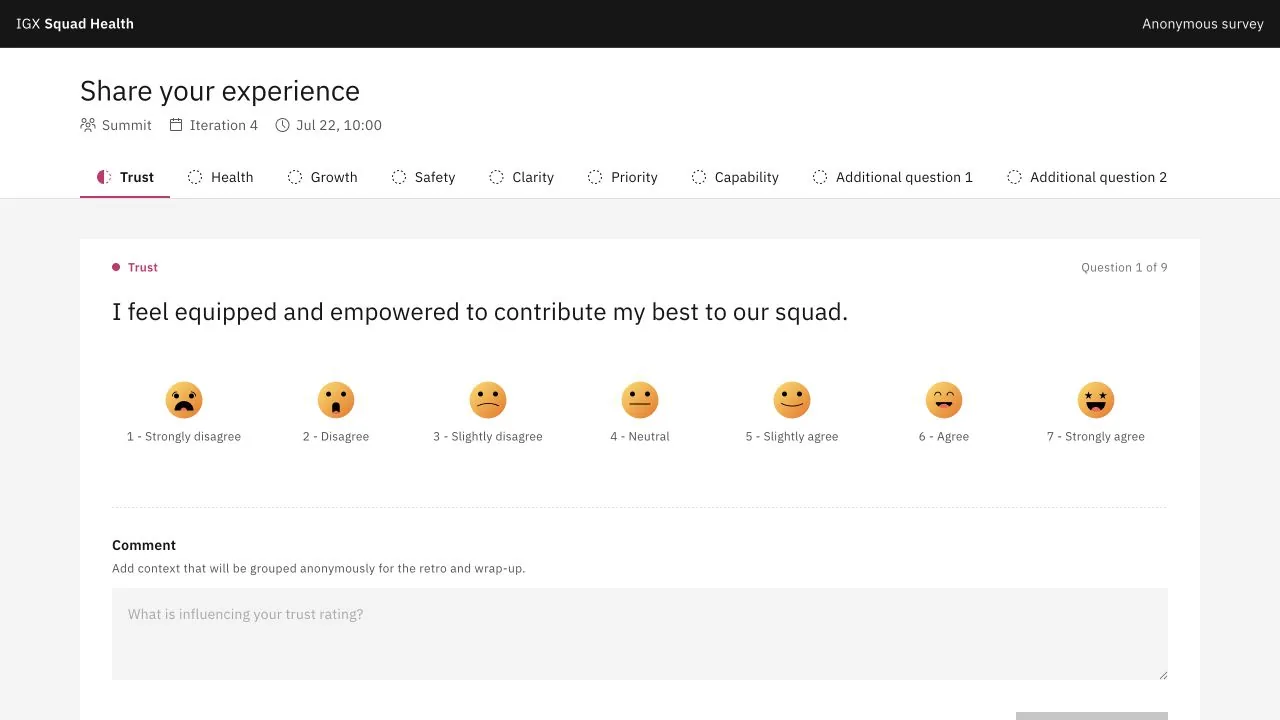This screenshot has width=1280, height=720.
Task: Click the Anonymous survey header text
Action: [x=1203, y=24]
